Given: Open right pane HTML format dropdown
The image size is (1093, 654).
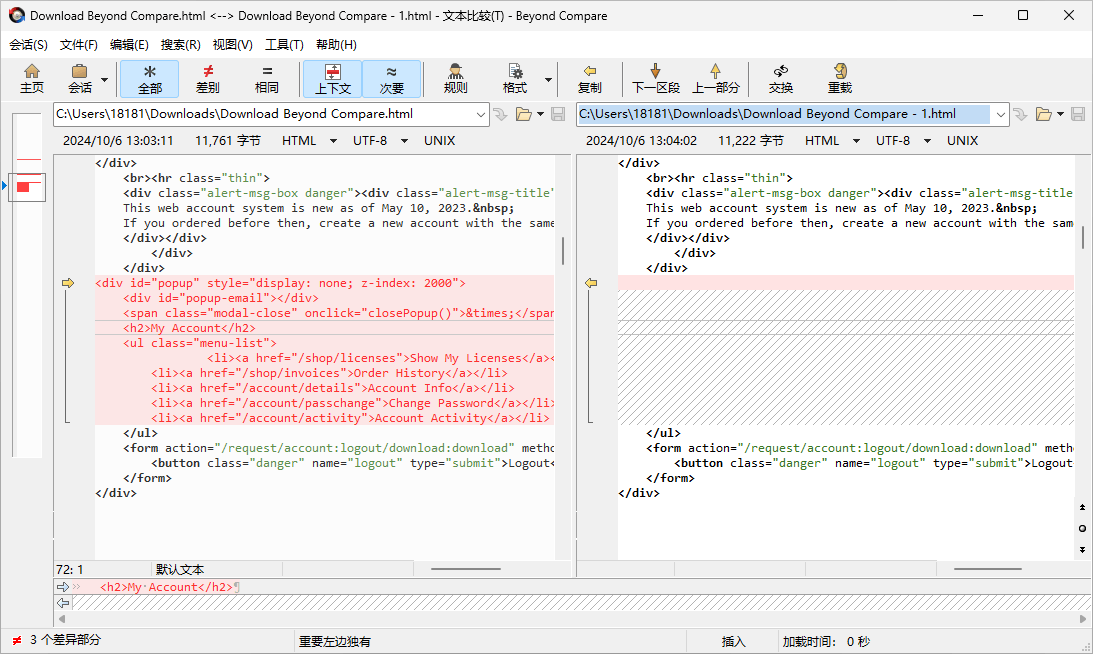Looking at the screenshot, I should [x=857, y=141].
